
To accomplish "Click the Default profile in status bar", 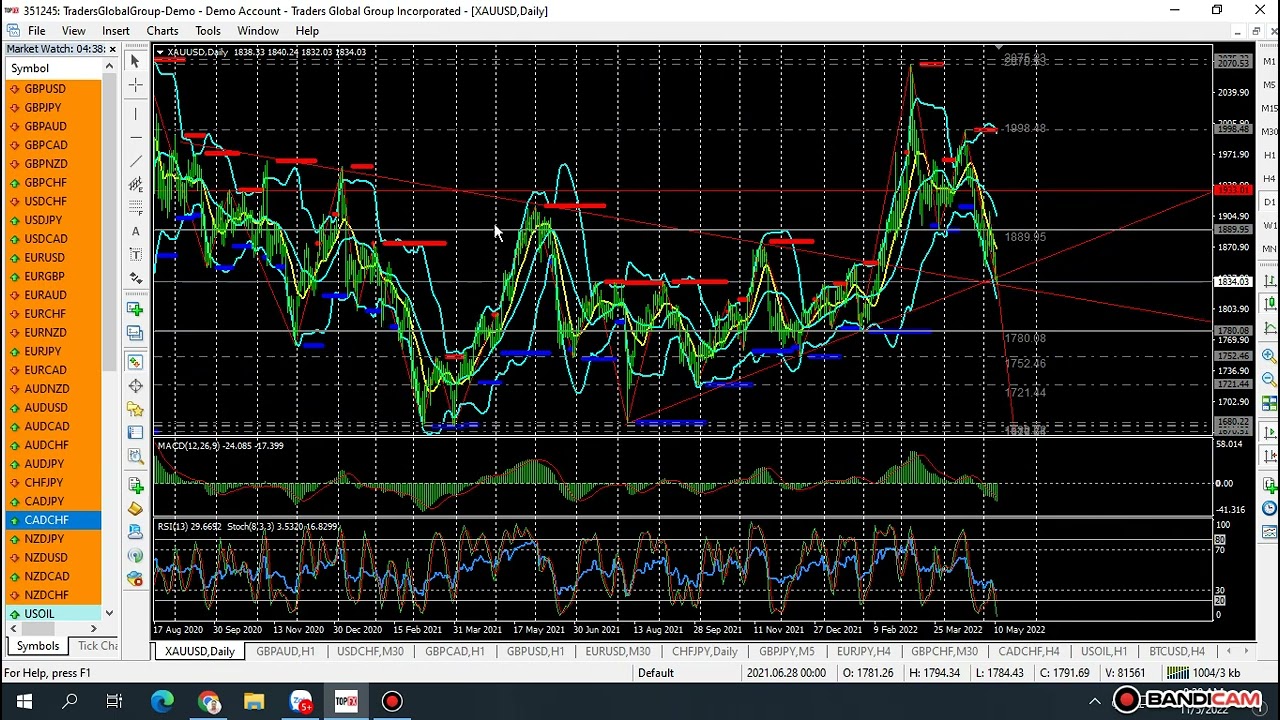I will click(656, 673).
